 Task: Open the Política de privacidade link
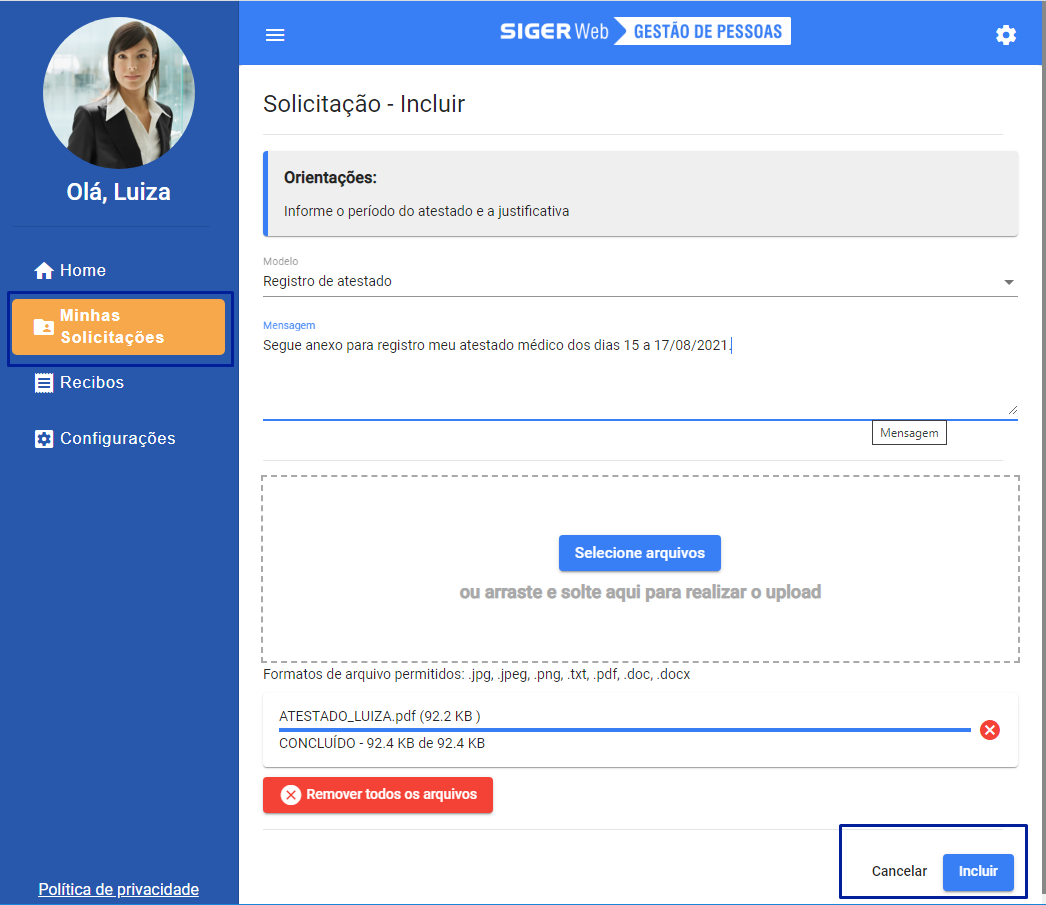point(119,889)
